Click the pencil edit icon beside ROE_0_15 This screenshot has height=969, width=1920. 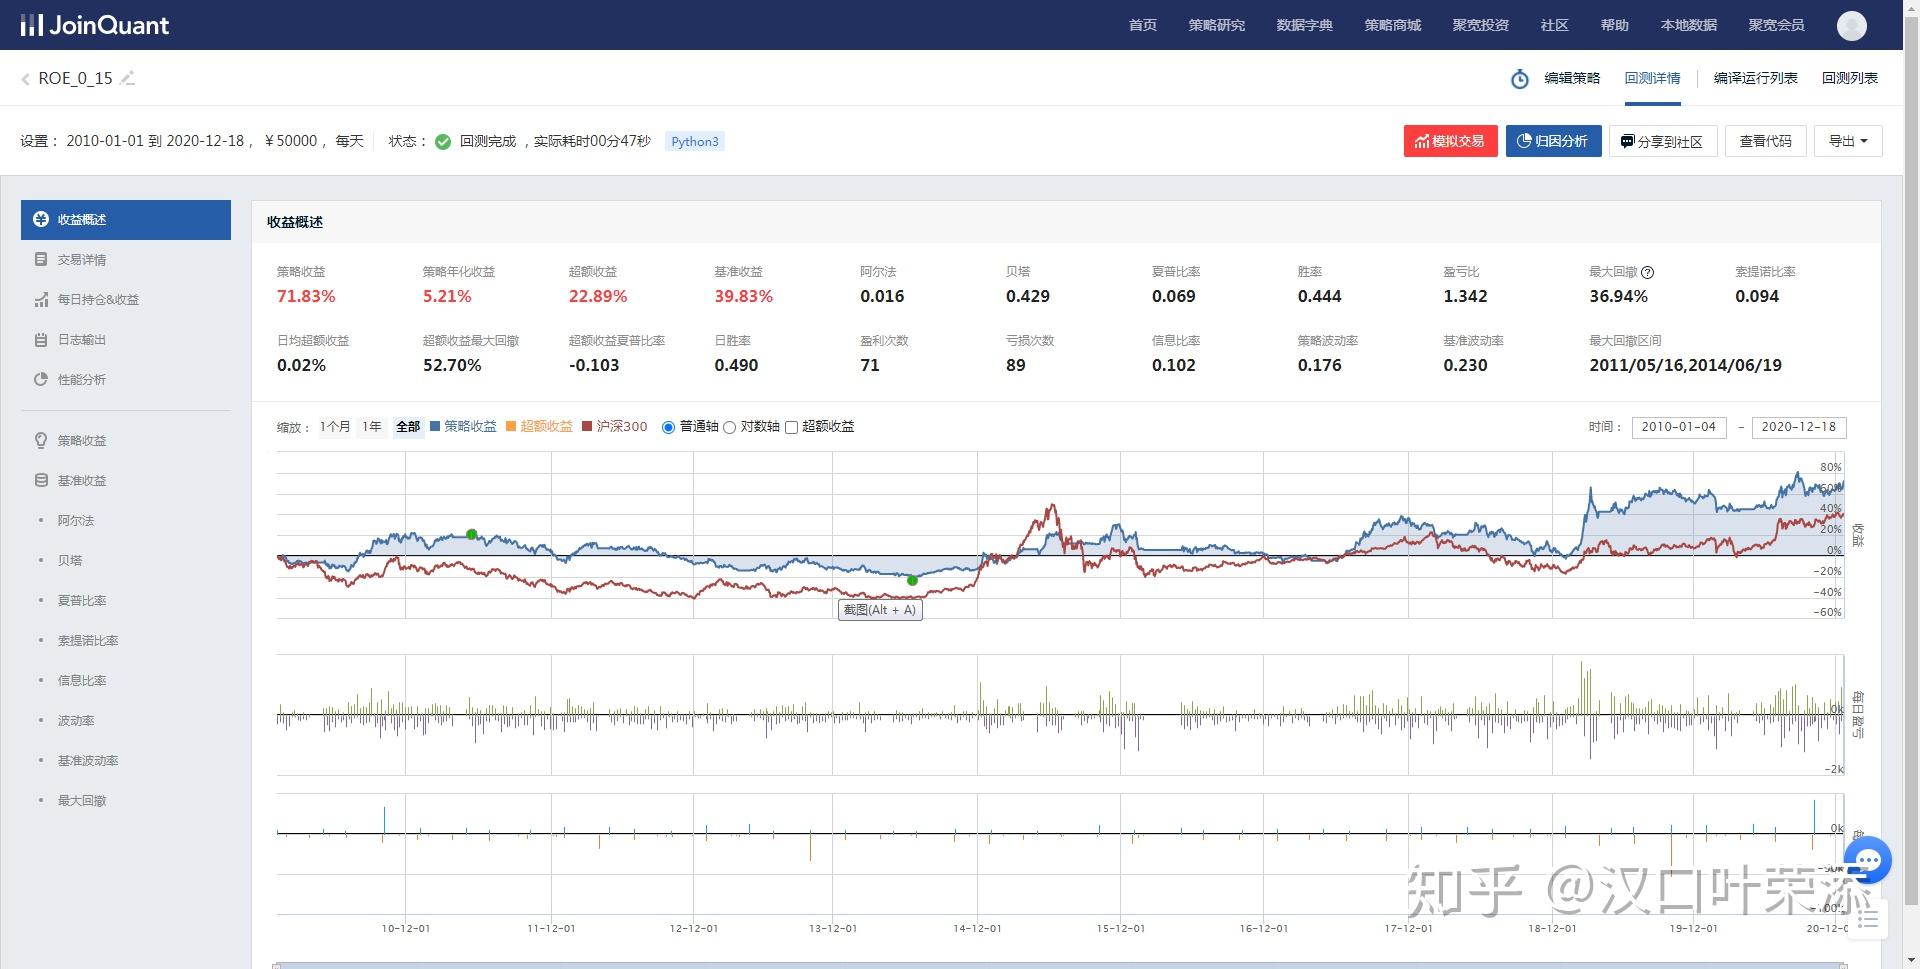point(127,78)
